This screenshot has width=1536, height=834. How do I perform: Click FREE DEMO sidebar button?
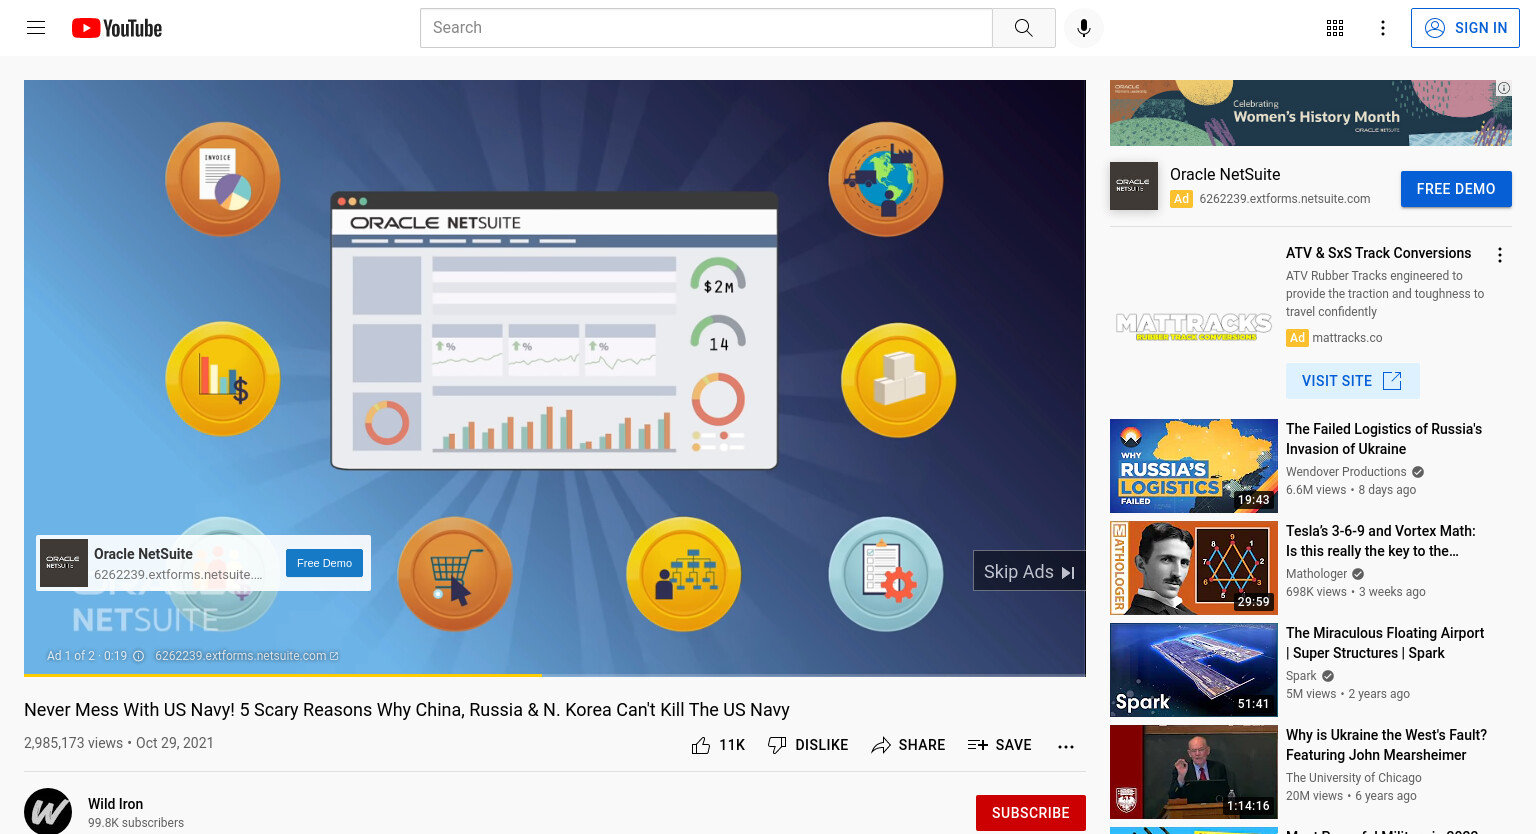point(1456,189)
